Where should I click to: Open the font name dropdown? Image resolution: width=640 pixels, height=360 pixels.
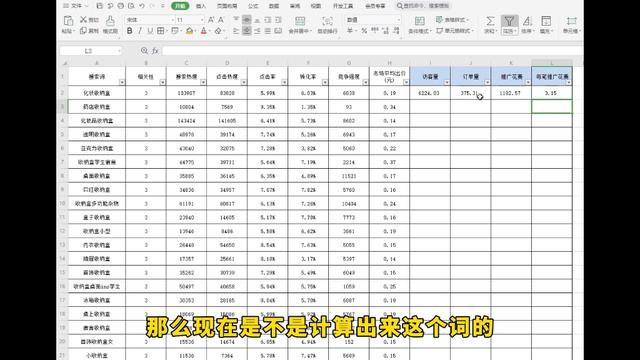tap(173, 20)
